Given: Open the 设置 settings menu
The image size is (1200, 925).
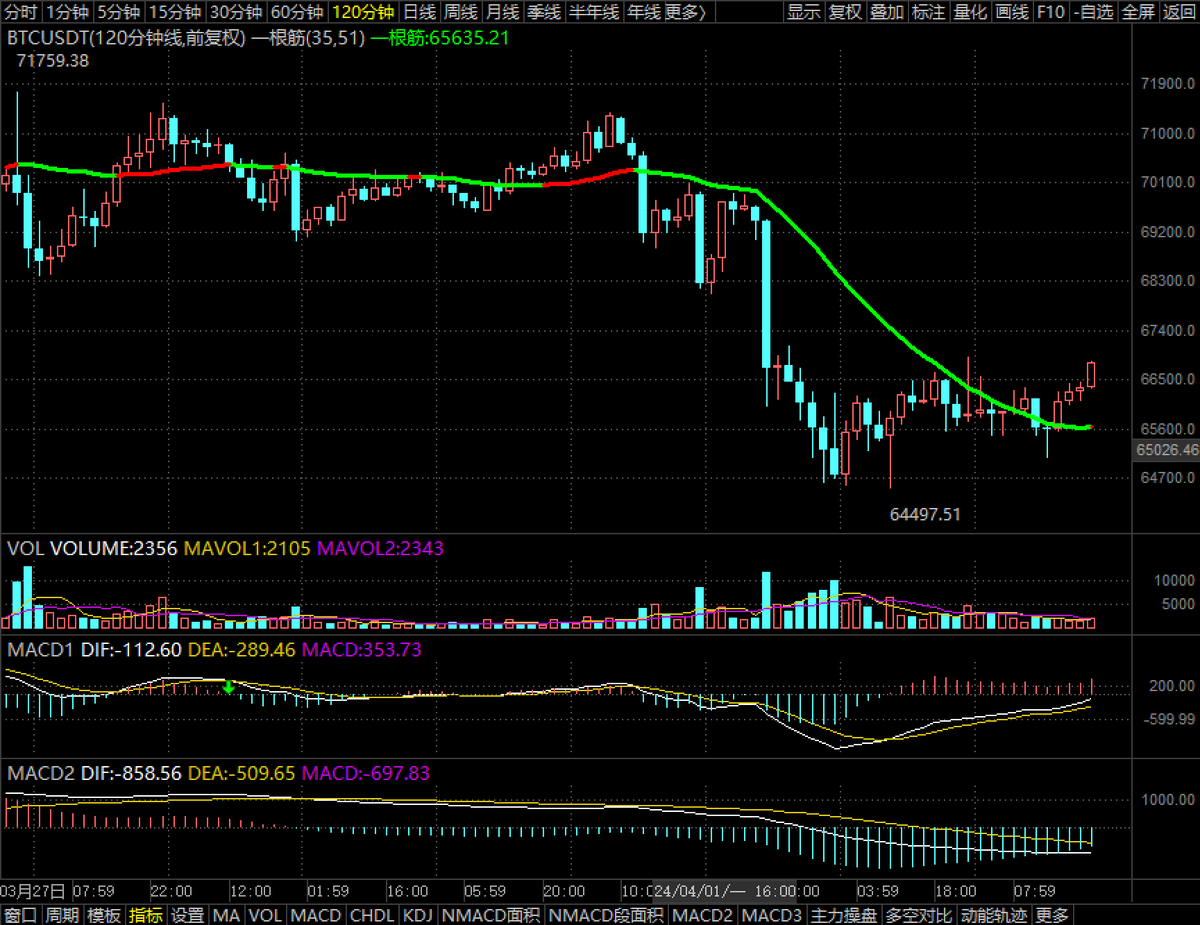Looking at the screenshot, I should coord(188,915).
